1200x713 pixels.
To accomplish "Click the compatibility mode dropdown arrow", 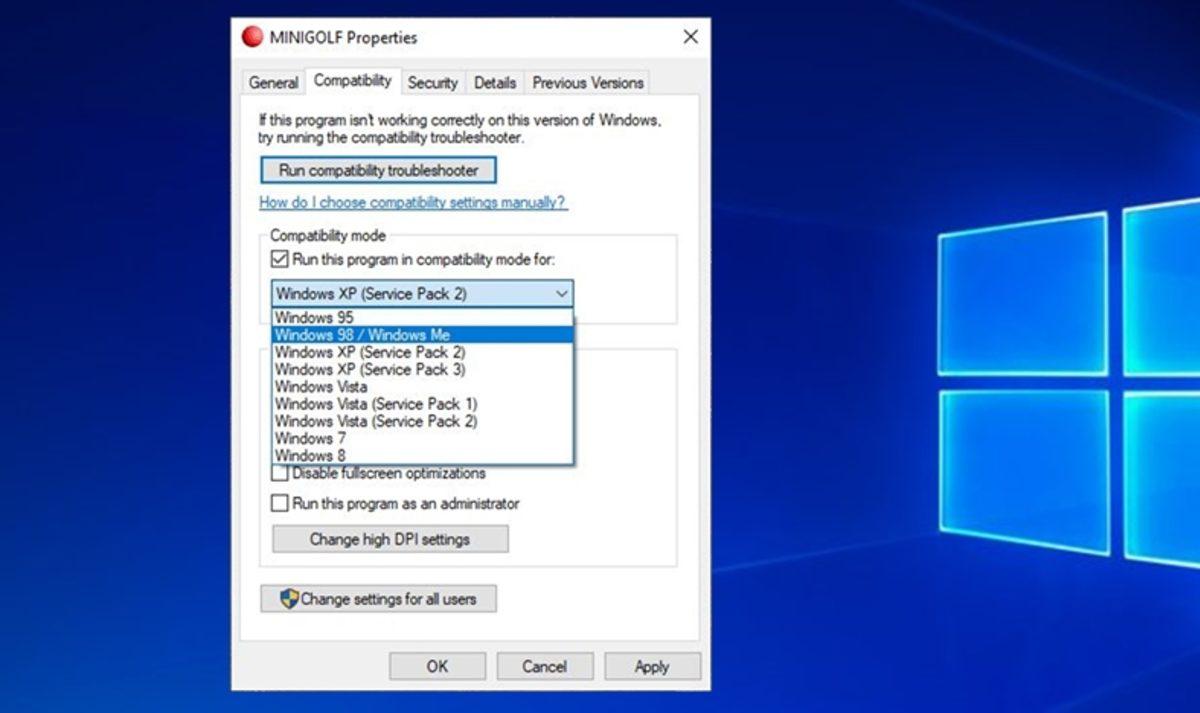I will click(x=562, y=293).
